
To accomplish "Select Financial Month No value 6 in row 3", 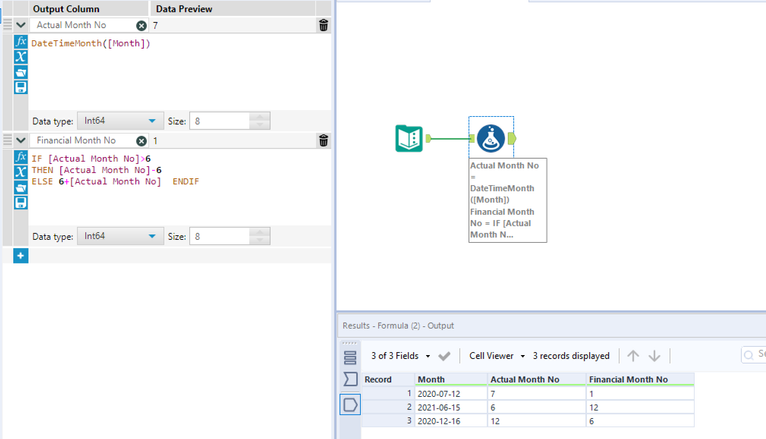I will tap(640, 421).
